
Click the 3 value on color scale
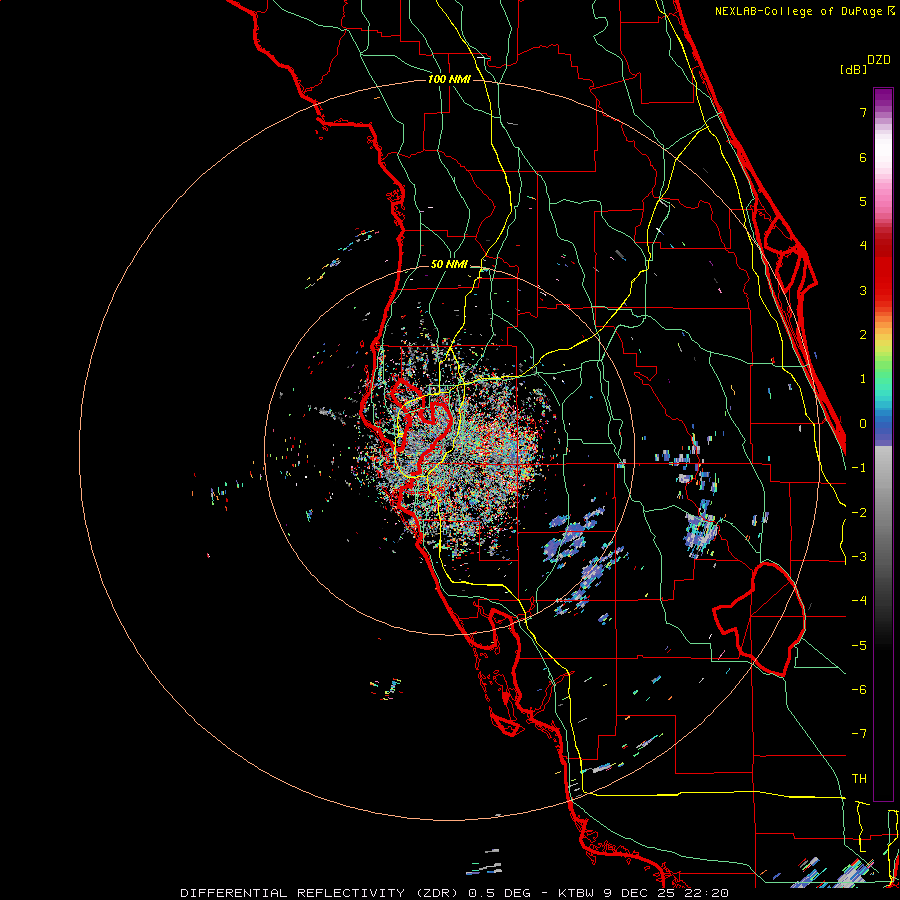coord(863,290)
